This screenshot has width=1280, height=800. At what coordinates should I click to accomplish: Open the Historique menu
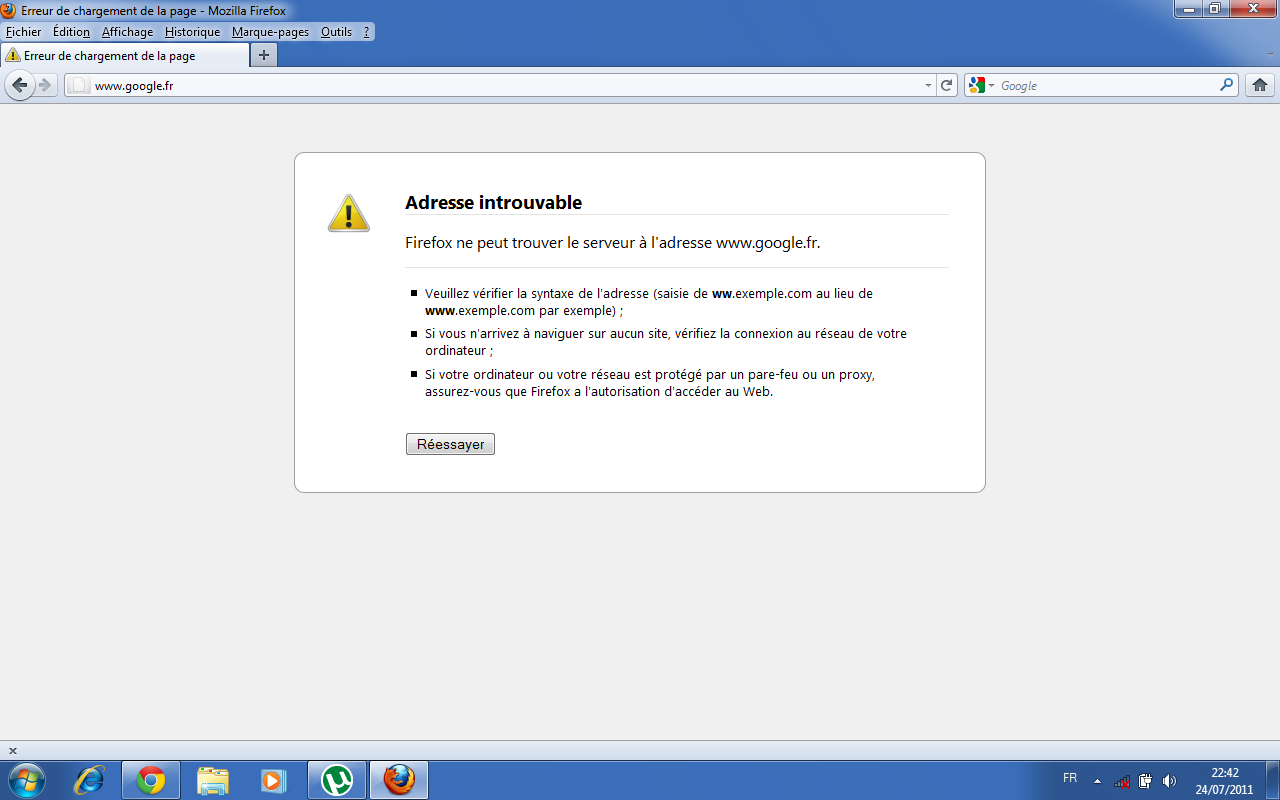point(192,32)
